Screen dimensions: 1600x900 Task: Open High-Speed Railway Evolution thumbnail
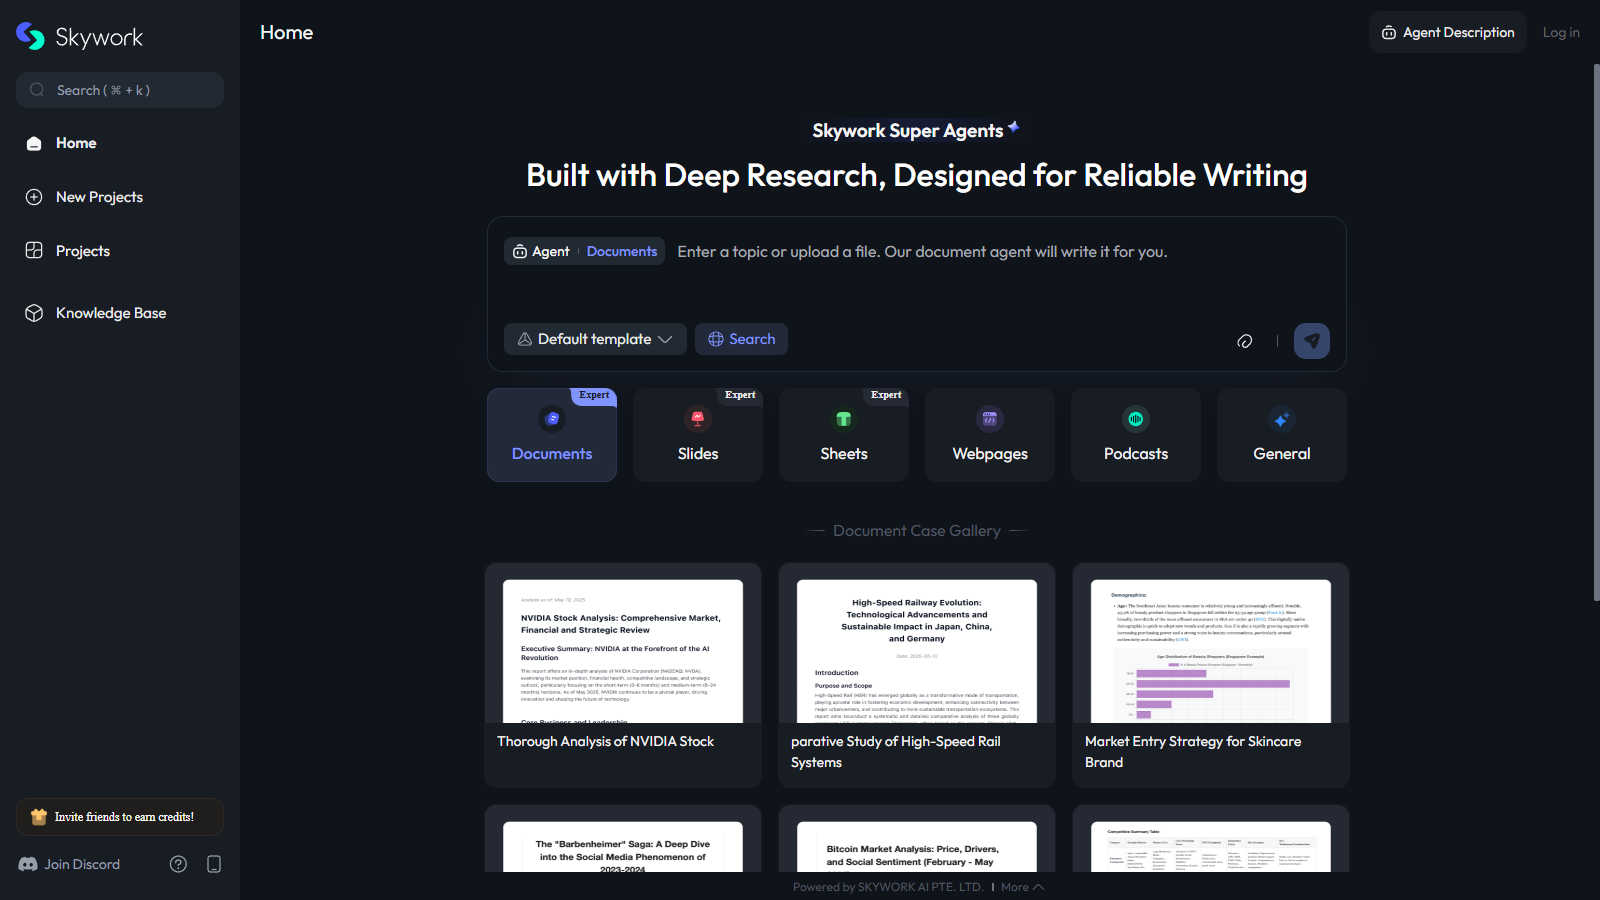917,651
